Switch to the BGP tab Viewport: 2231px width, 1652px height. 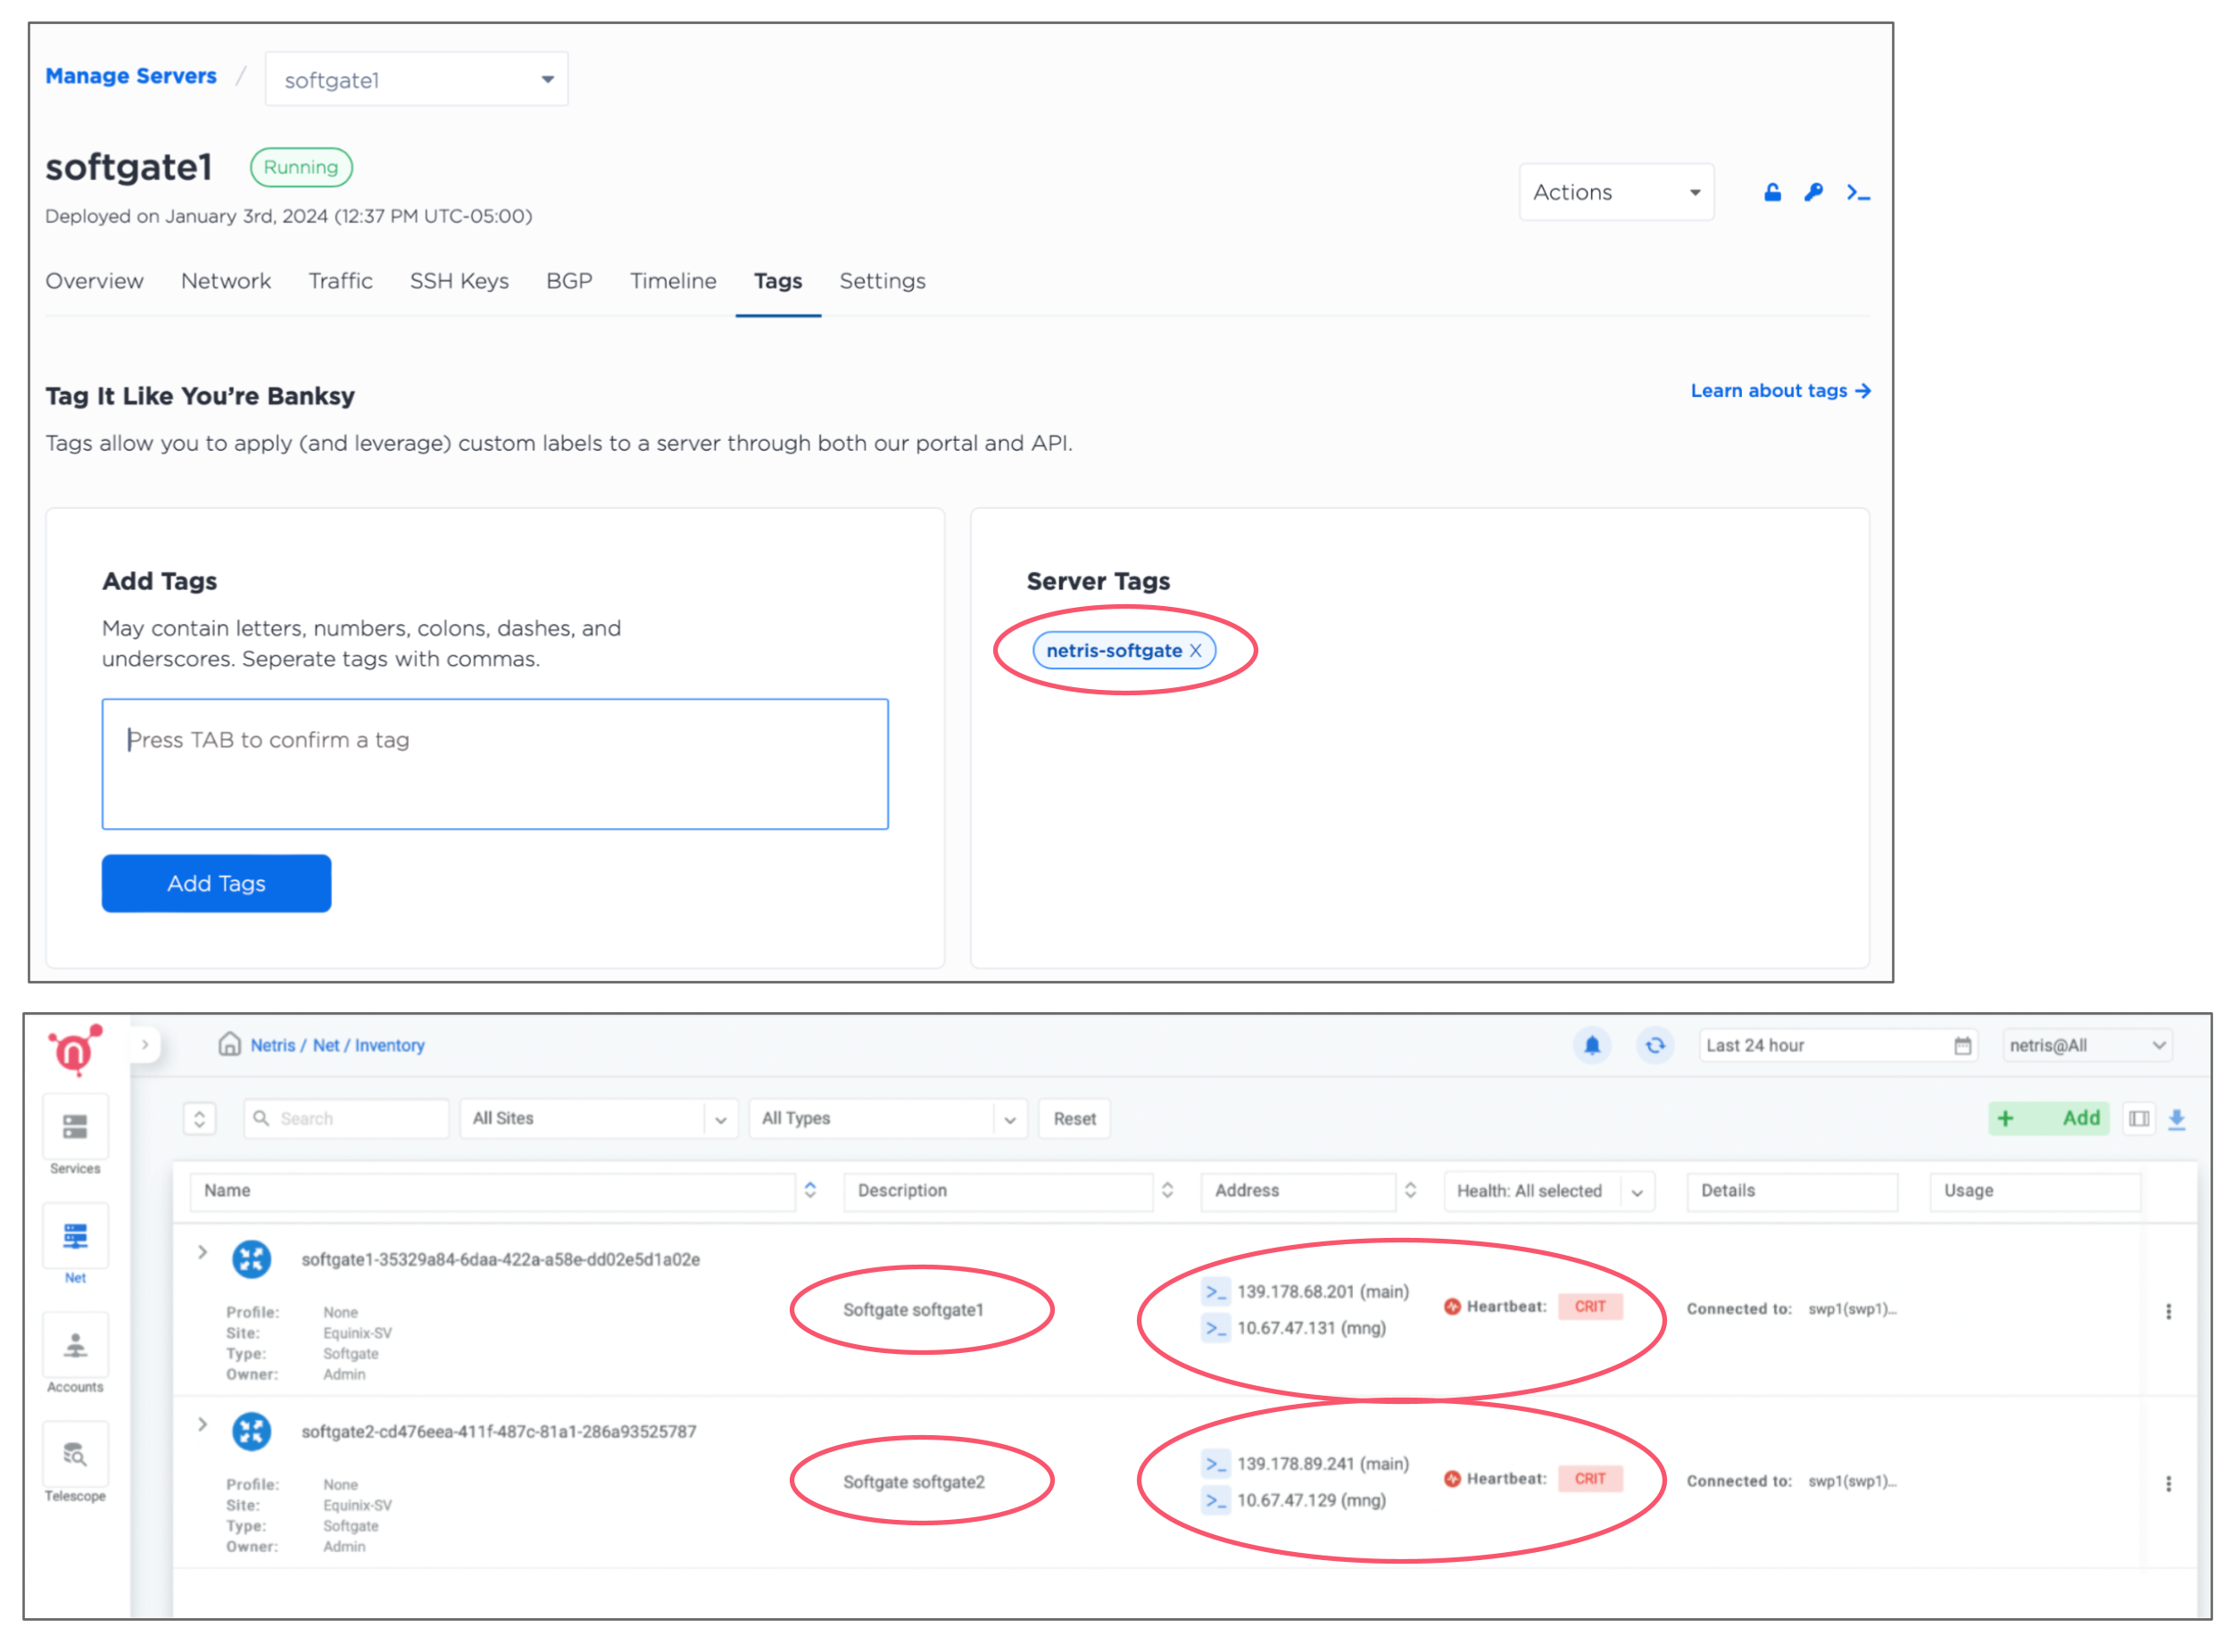[569, 281]
